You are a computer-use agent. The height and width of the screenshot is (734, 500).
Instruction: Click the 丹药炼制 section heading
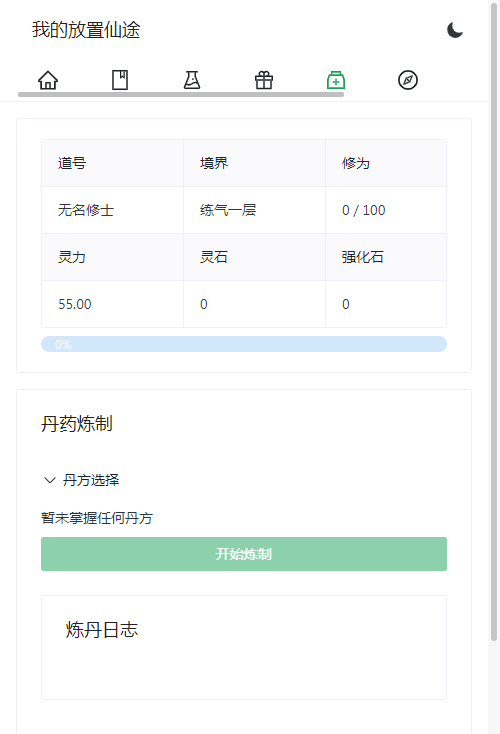tap(77, 424)
